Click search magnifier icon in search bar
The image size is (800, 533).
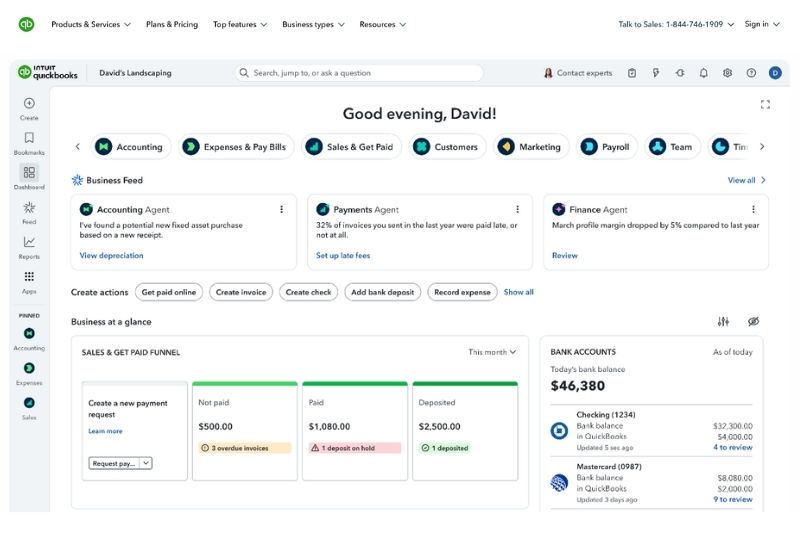coord(244,73)
